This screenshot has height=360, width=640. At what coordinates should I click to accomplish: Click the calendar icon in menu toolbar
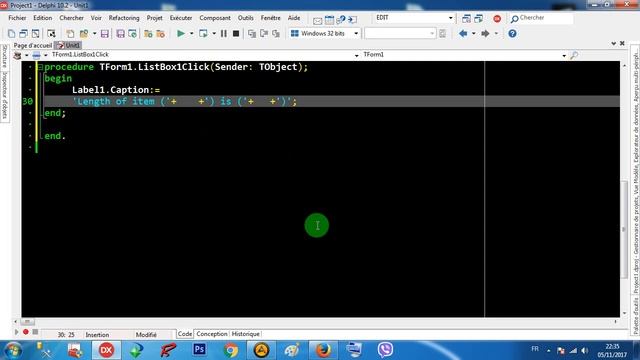coord(329,19)
